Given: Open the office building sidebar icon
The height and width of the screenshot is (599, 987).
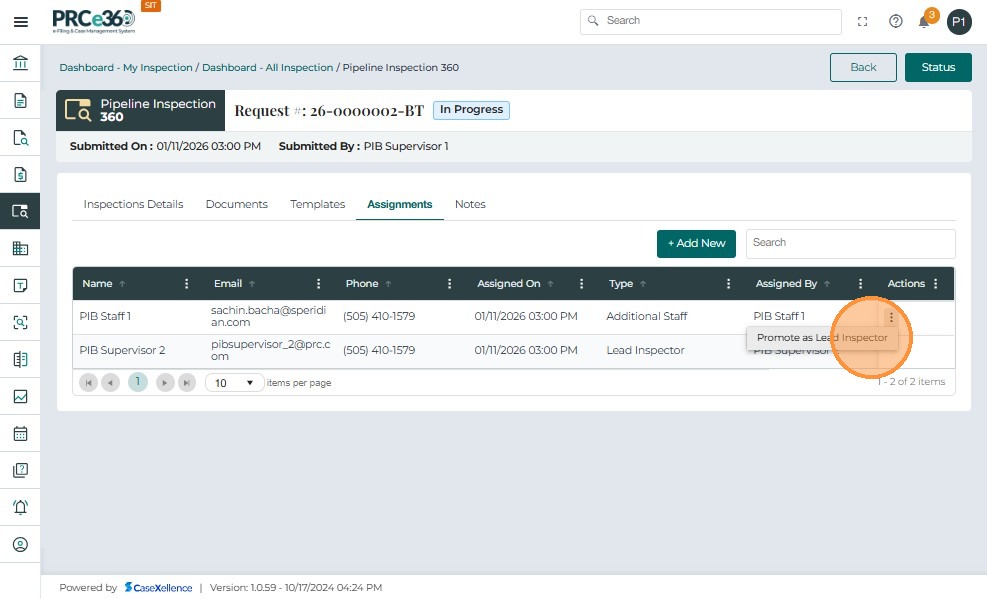Looking at the screenshot, I should click(x=20, y=248).
